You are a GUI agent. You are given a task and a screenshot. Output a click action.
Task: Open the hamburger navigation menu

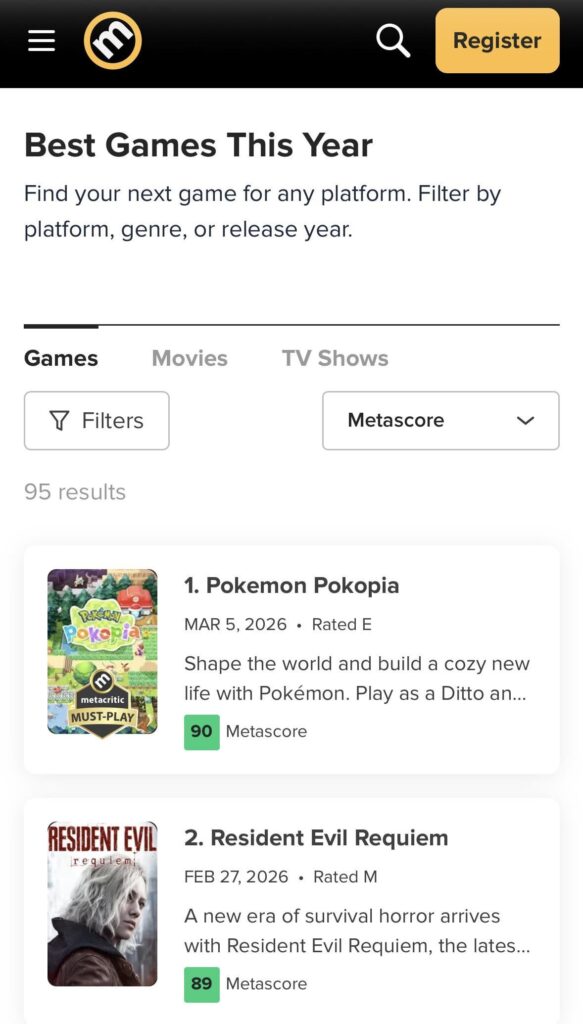tap(41, 40)
